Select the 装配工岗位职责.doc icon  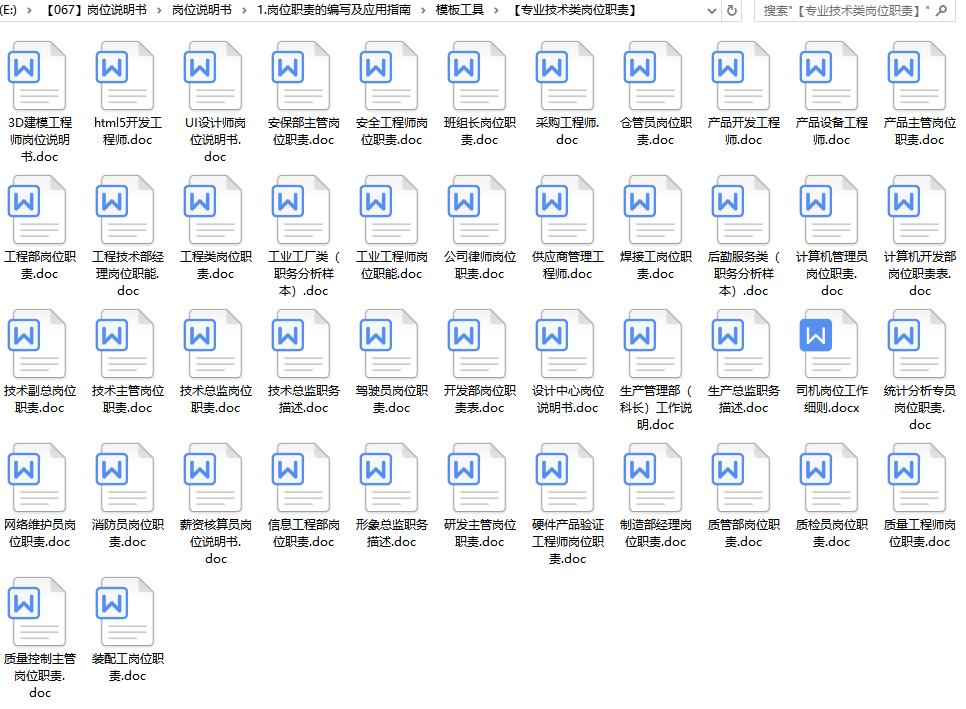point(125,611)
